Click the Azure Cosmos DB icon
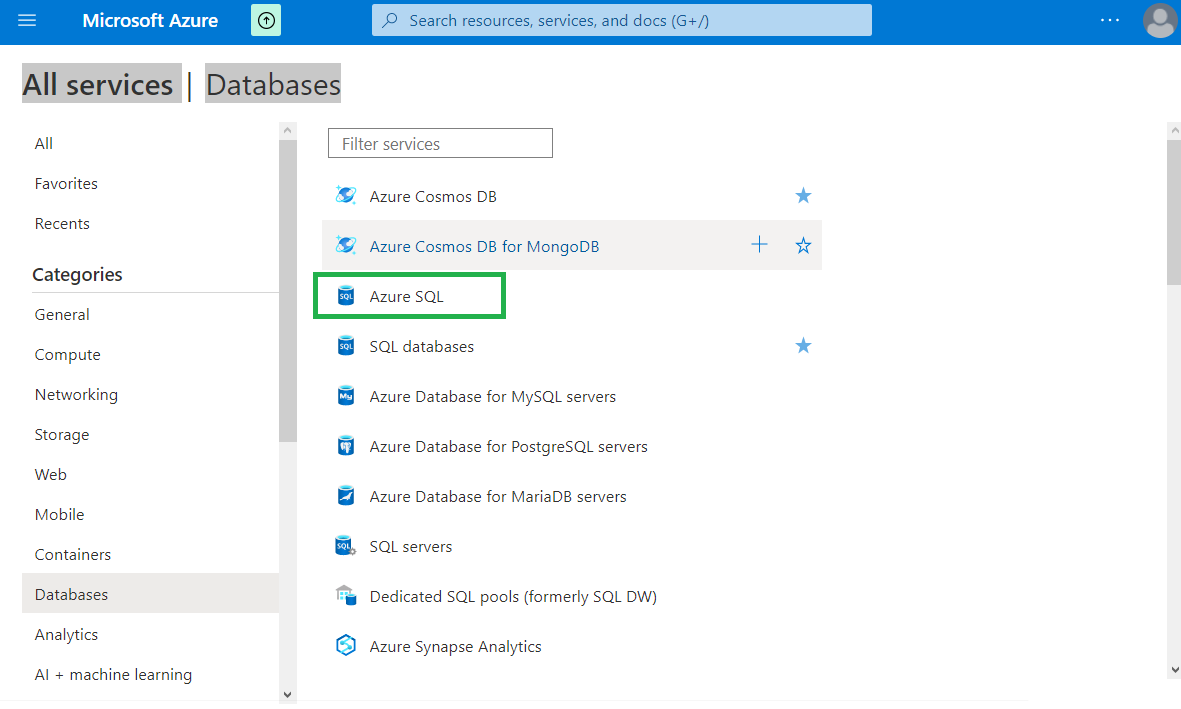Viewport: 1181px width, 709px height. click(x=346, y=196)
